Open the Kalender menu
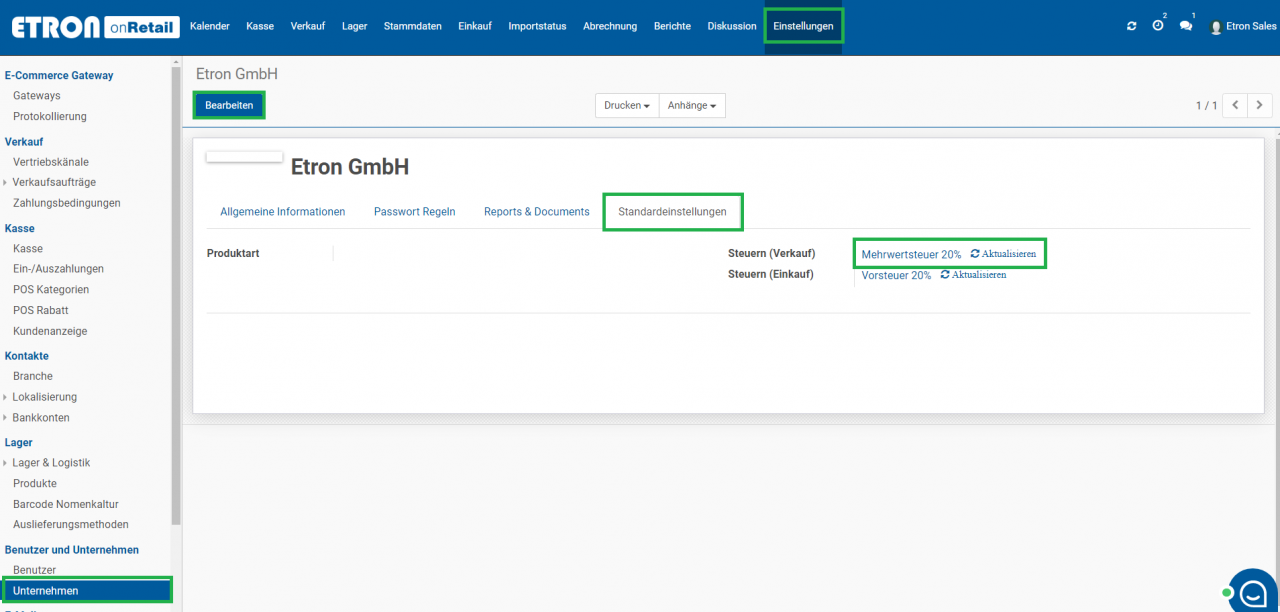Viewport: 1280px width, 612px height. [x=209, y=27]
